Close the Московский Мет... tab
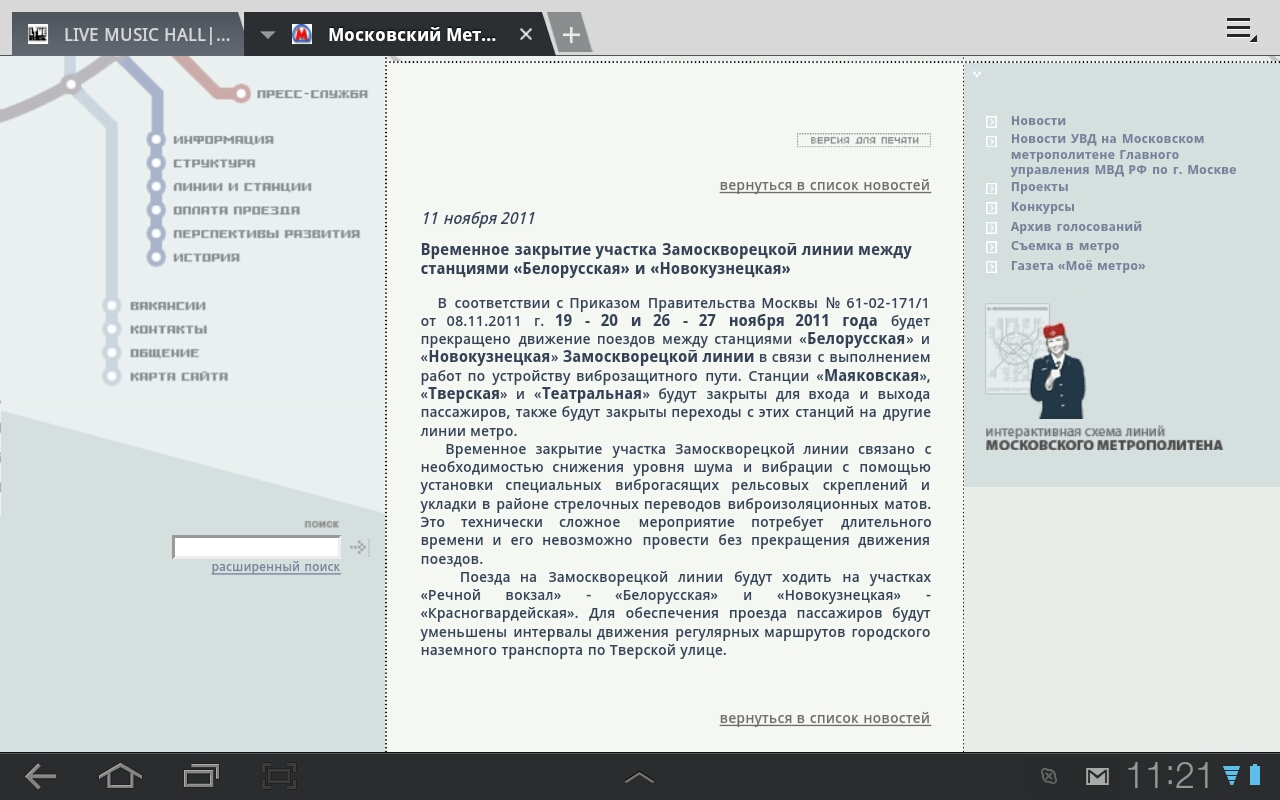Screen dimensions: 1280x800 click(x=526, y=34)
